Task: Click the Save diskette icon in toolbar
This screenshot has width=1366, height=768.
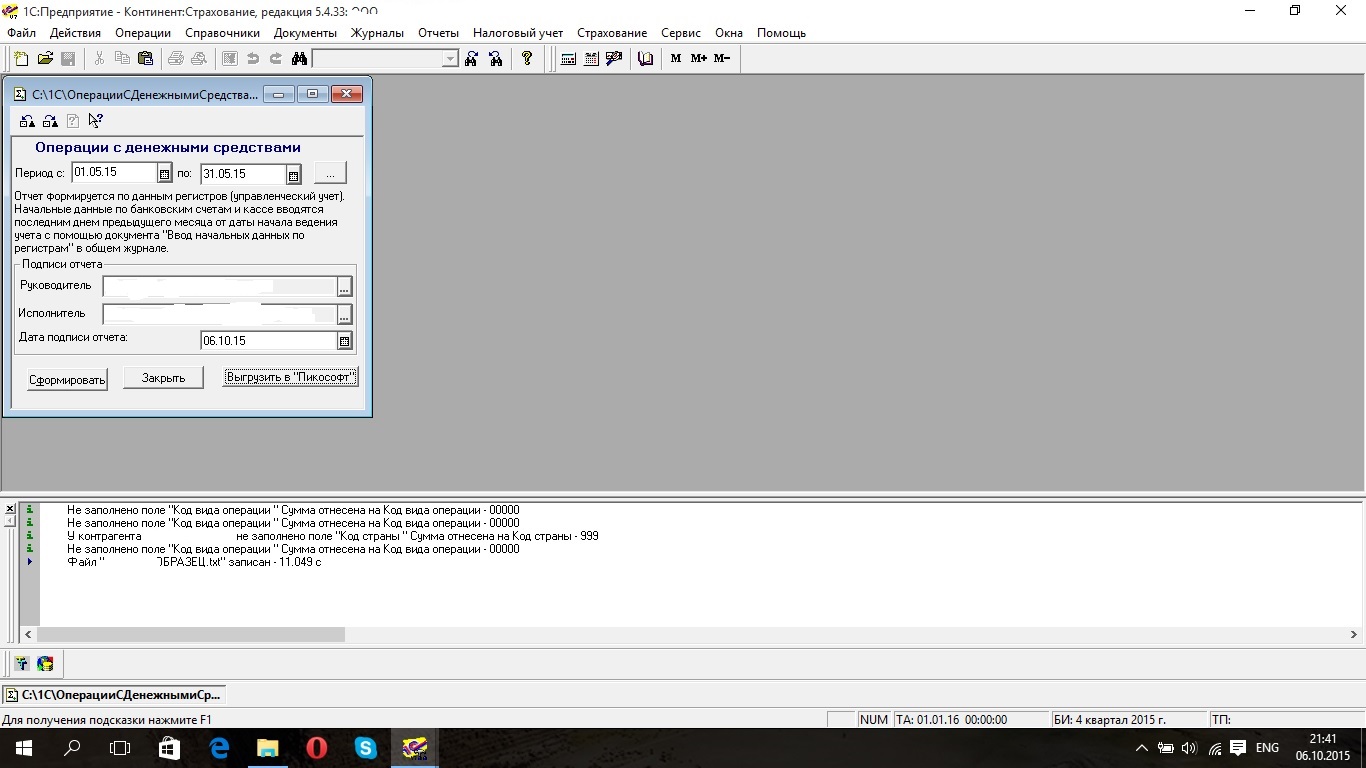Action: 68,59
